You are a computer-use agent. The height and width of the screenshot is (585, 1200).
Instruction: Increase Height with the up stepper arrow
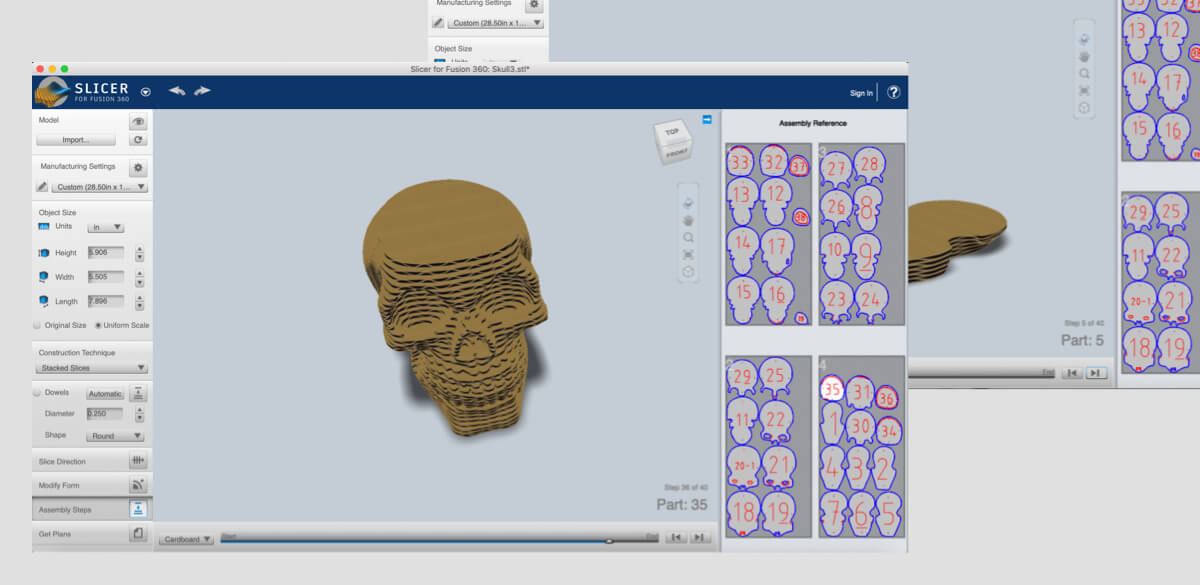pos(139,250)
